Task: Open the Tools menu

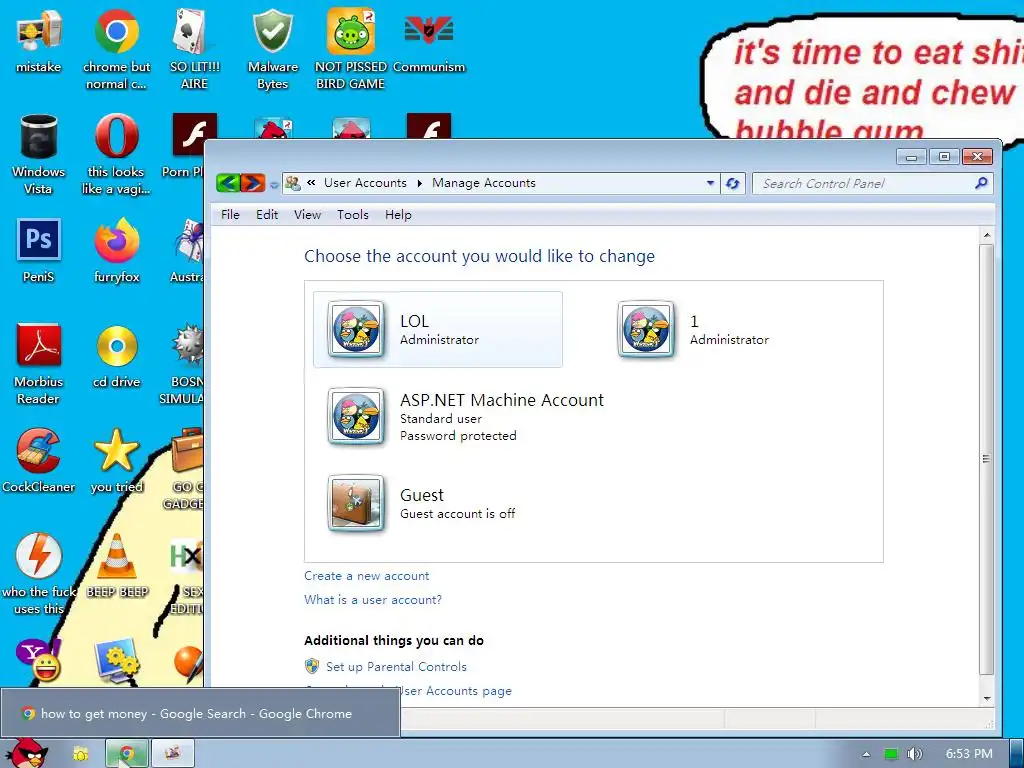Action: [x=353, y=215]
